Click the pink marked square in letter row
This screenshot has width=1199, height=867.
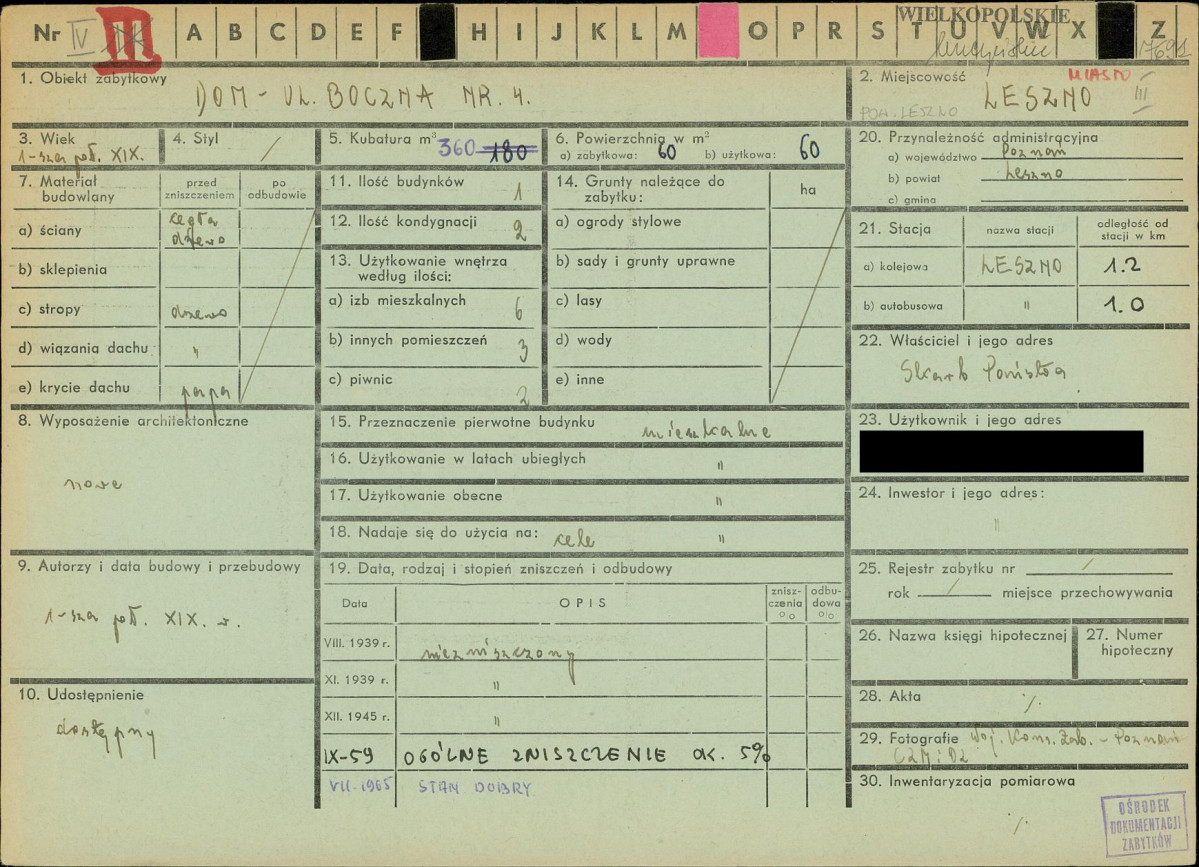click(717, 30)
